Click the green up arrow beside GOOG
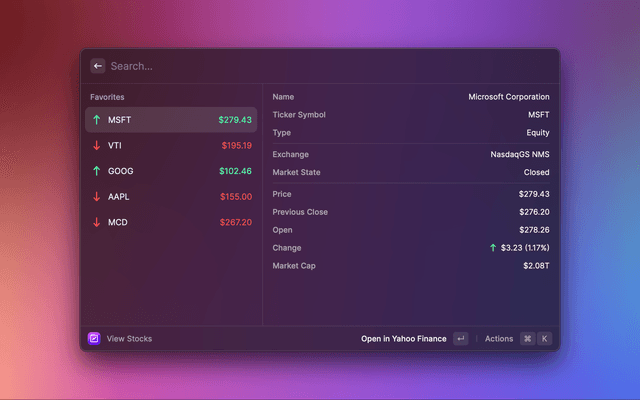Screen dimensions: 640x400 click(97, 171)
